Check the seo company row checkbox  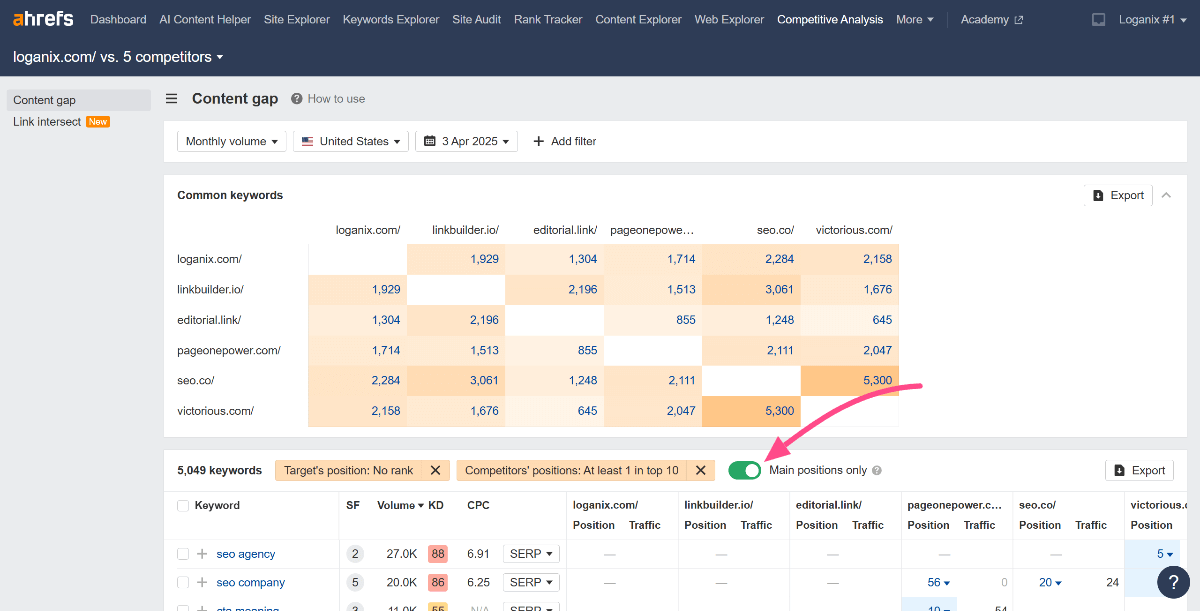(x=183, y=582)
